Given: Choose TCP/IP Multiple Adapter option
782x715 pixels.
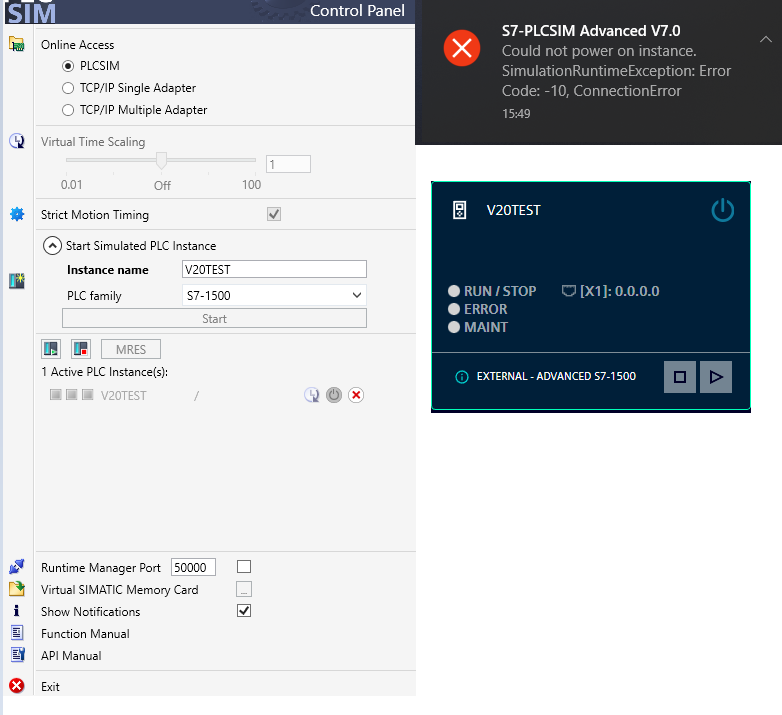Looking at the screenshot, I should (68, 110).
